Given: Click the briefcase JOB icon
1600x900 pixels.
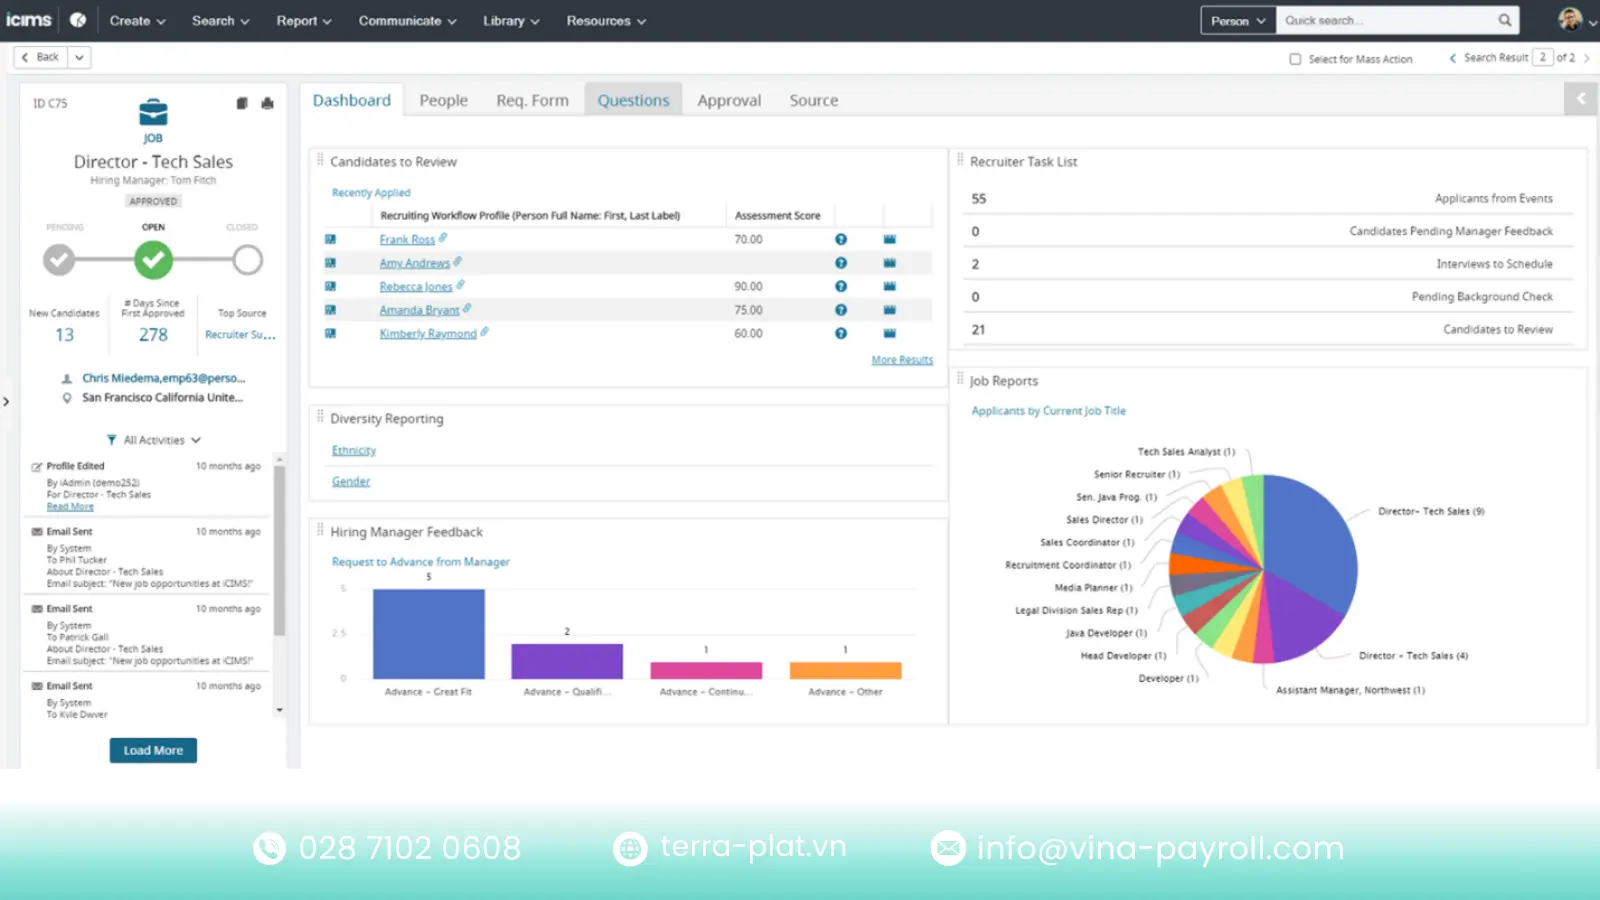Looking at the screenshot, I should tap(153, 112).
